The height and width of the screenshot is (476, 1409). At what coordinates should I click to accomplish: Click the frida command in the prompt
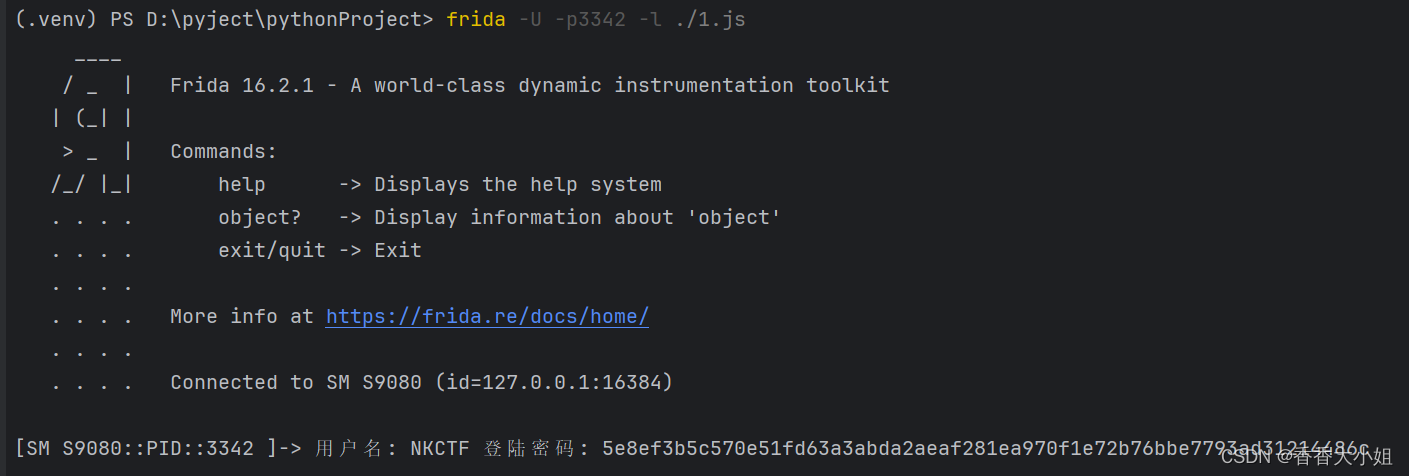(476, 20)
